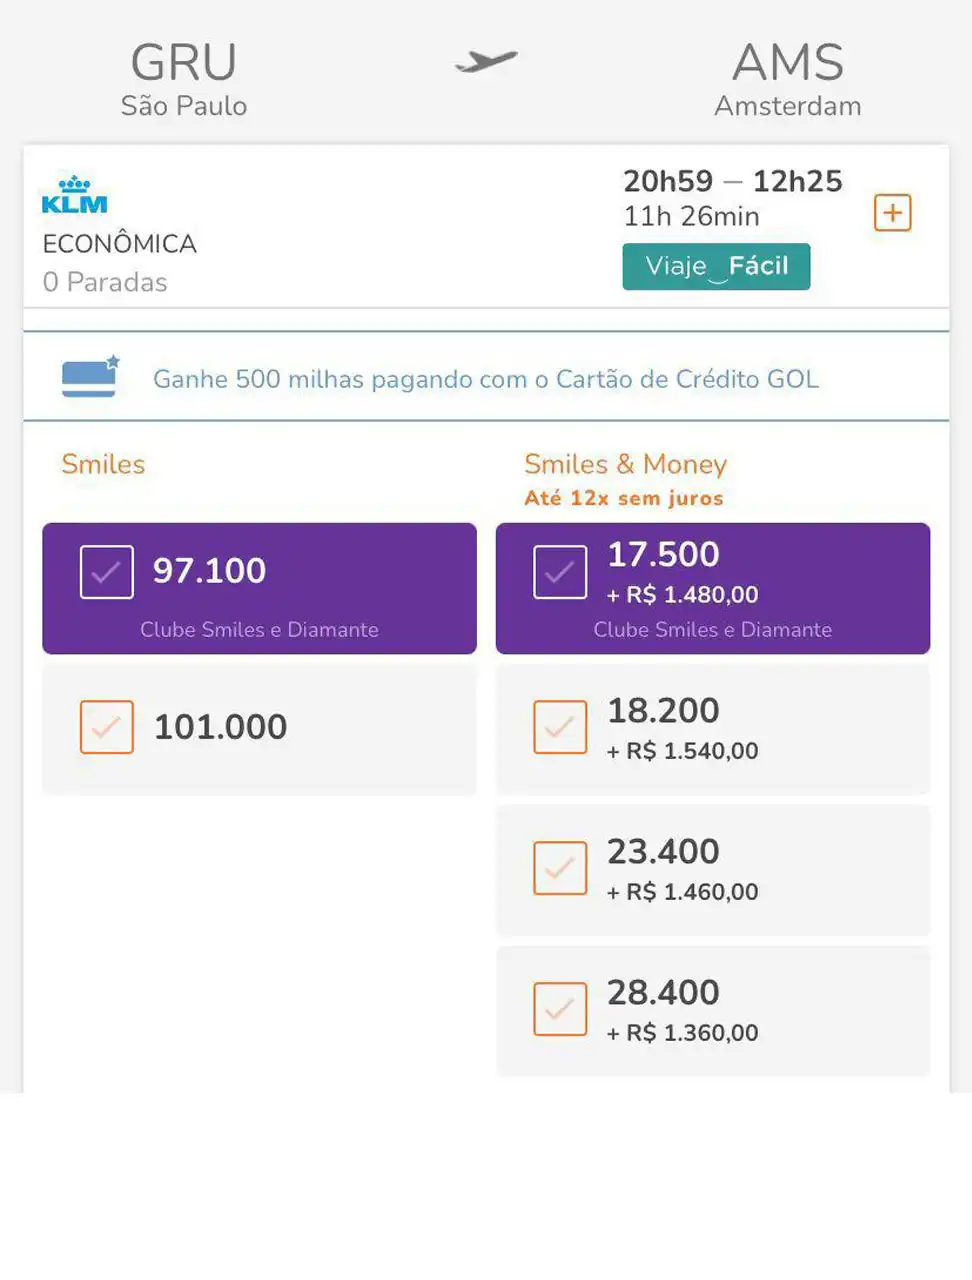Check 18.200 miles plus R$ 1.540,00 option
Viewport: 972px width, 1280px height.
(x=560, y=727)
